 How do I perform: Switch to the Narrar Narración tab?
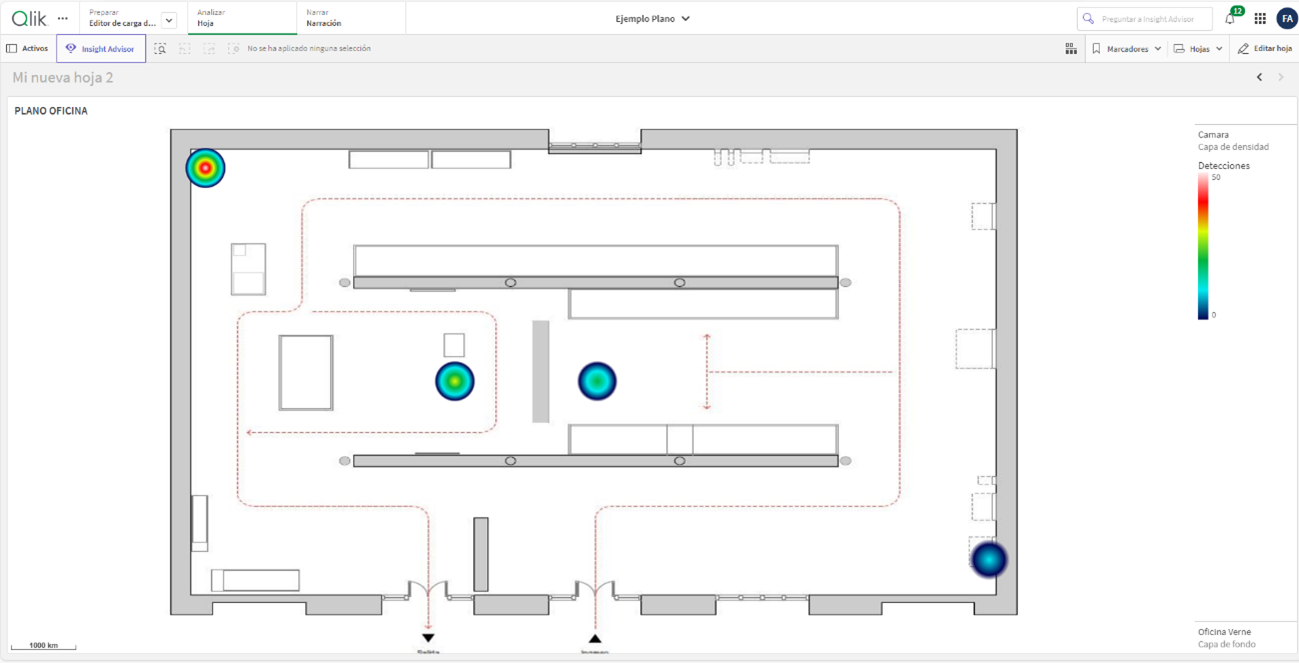click(351, 18)
